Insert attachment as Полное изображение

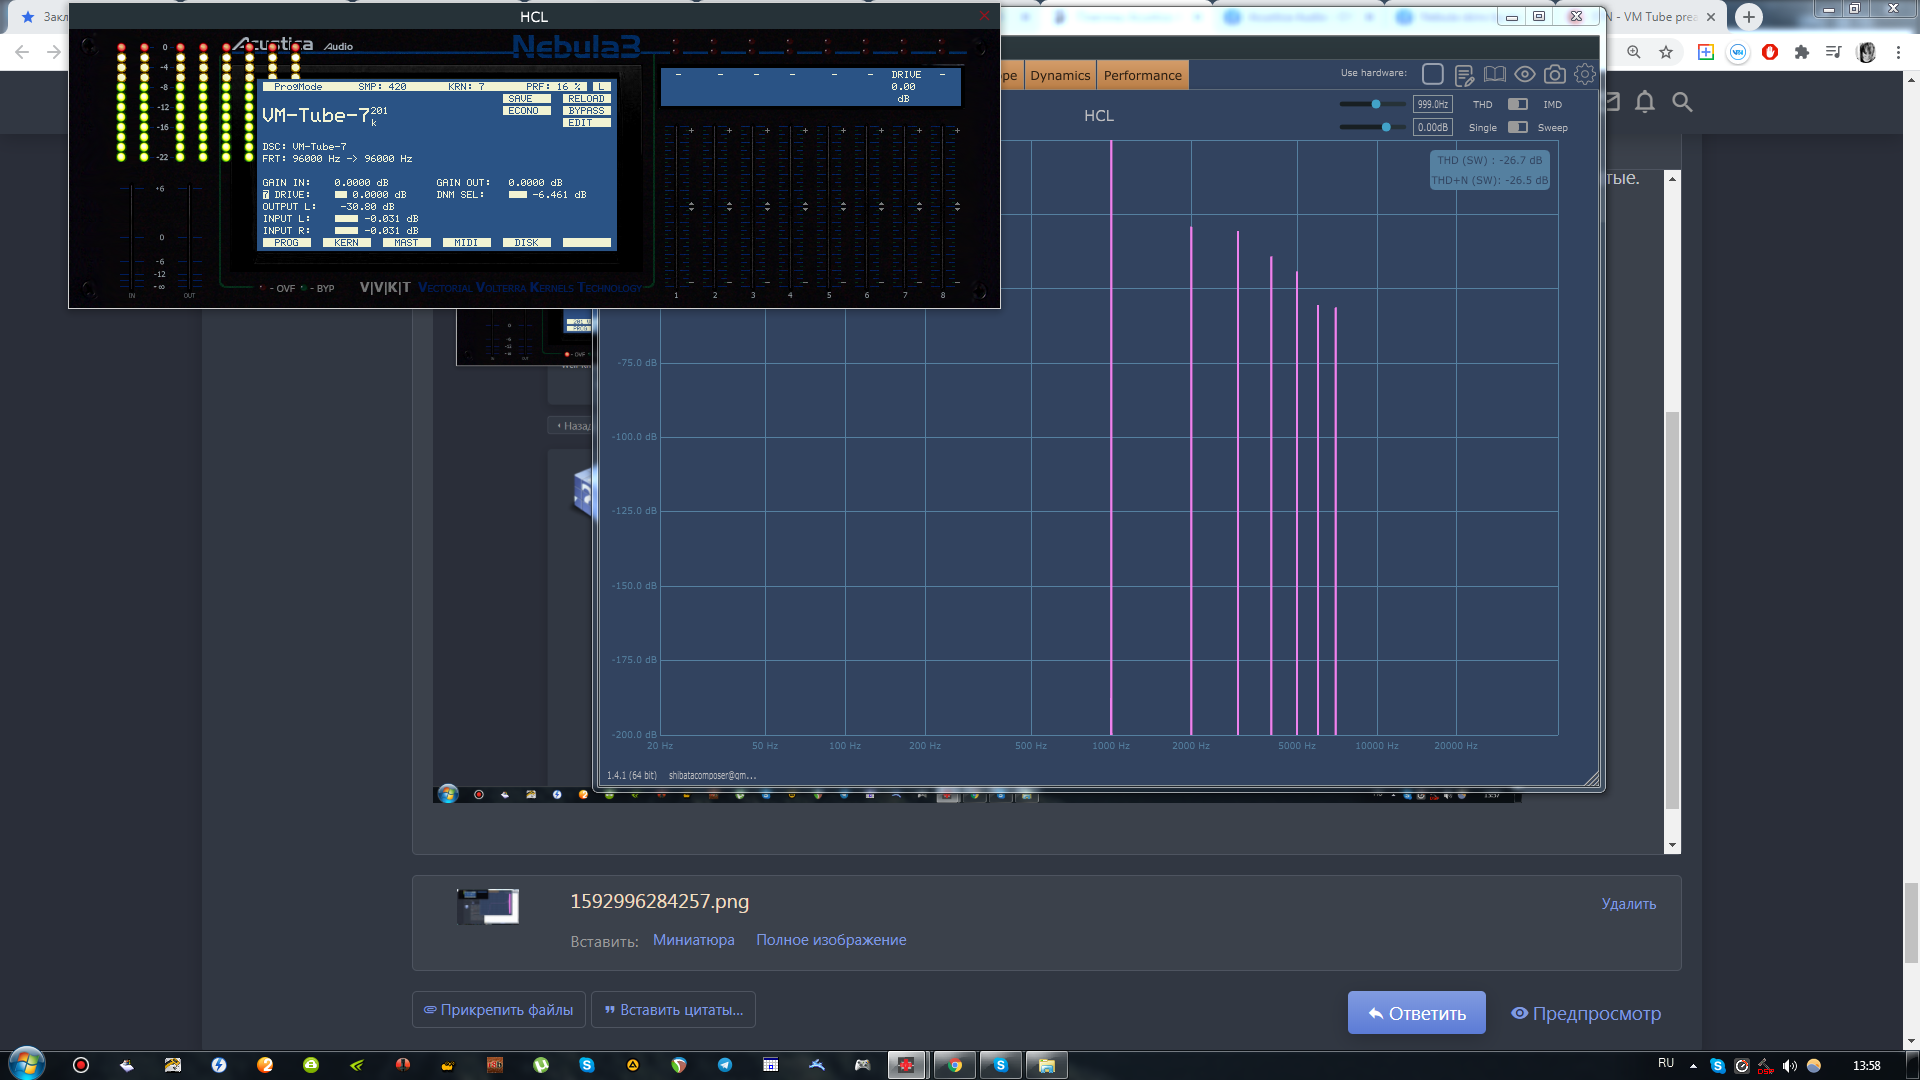(x=831, y=940)
